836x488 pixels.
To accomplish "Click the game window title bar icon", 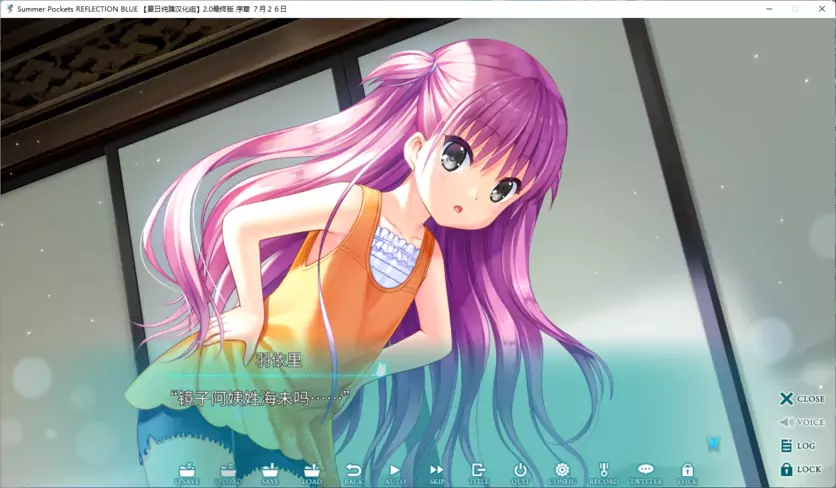I will coord(9,9).
